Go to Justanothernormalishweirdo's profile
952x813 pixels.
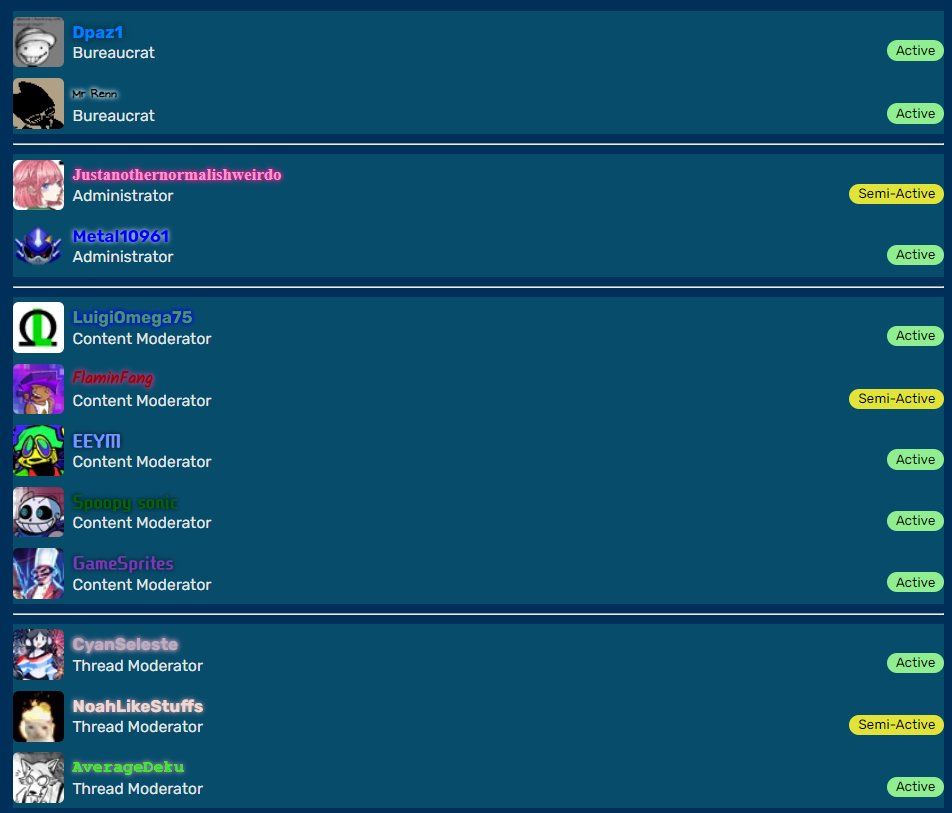pyautogui.click(x=177, y=175)
